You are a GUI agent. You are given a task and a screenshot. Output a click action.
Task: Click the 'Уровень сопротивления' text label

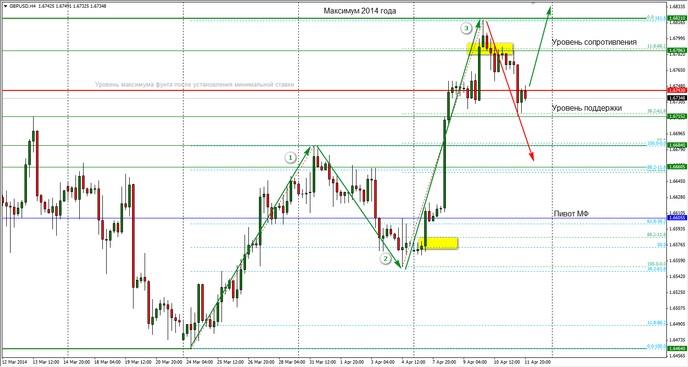(594, 42)
